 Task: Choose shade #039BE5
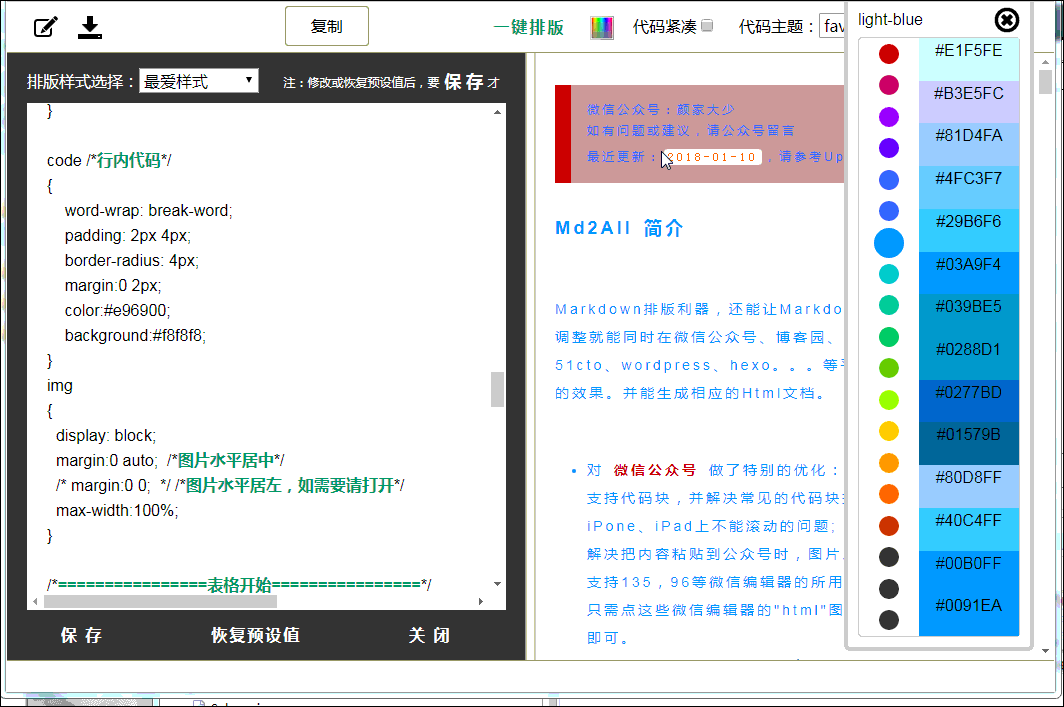(969, 316)
